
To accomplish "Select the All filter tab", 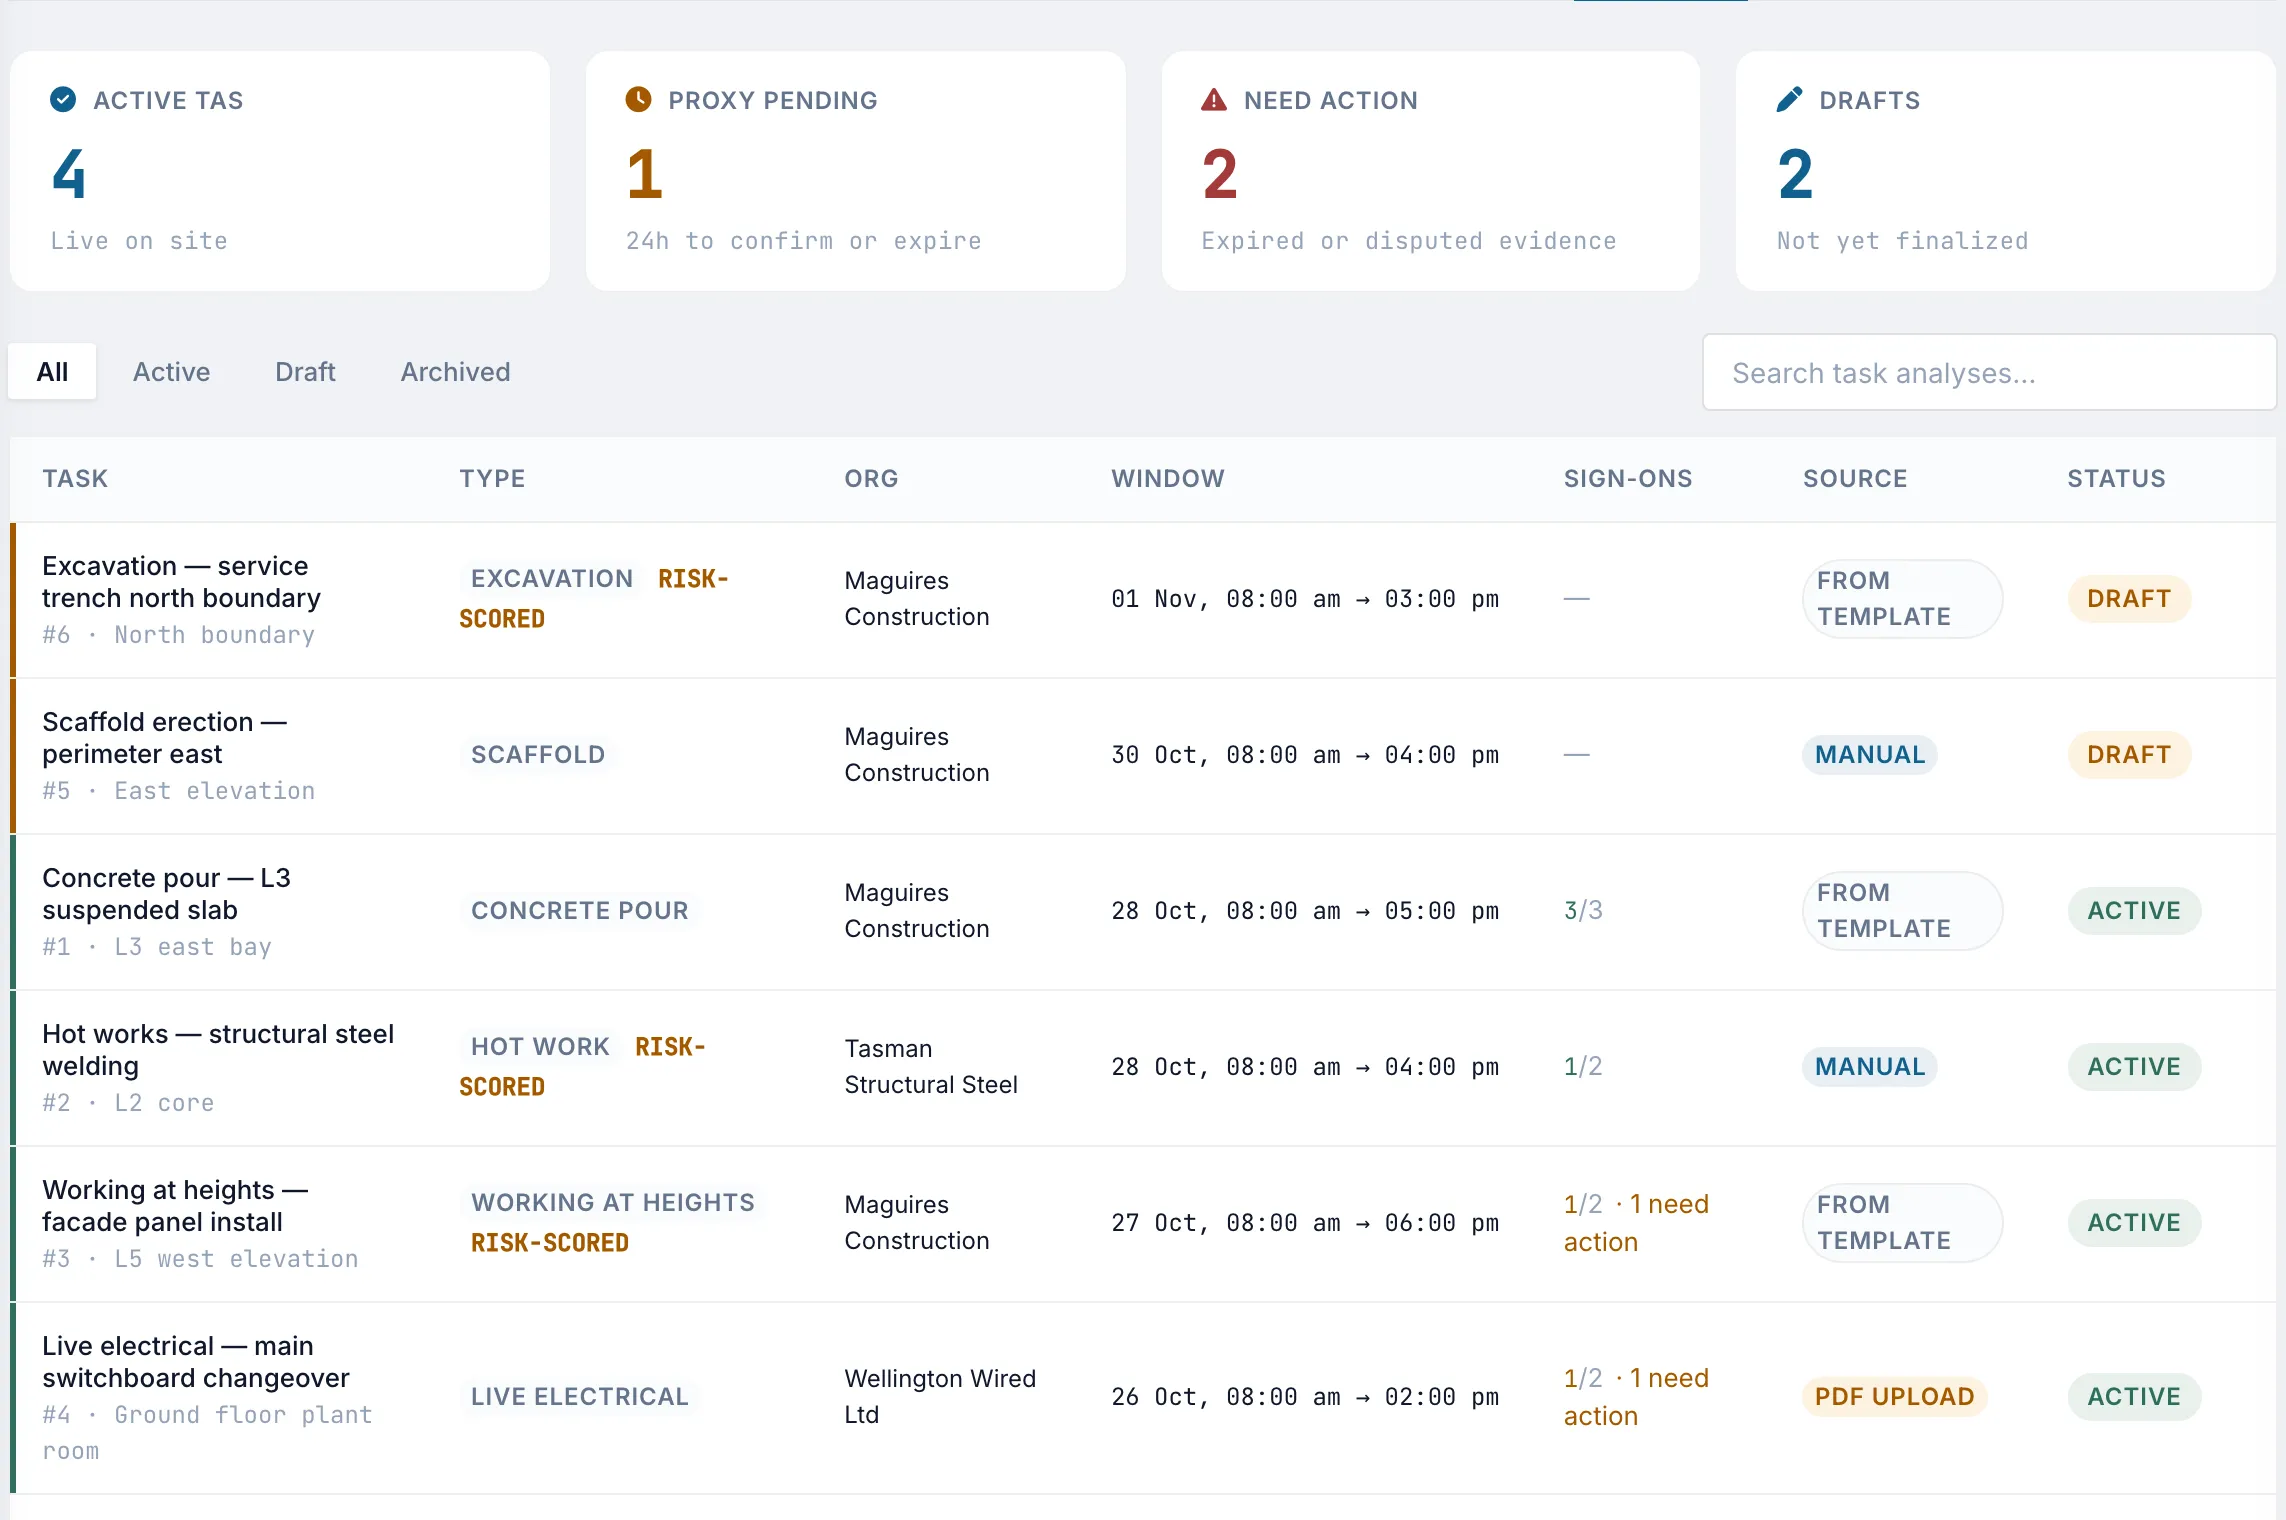I will [52, 372].
